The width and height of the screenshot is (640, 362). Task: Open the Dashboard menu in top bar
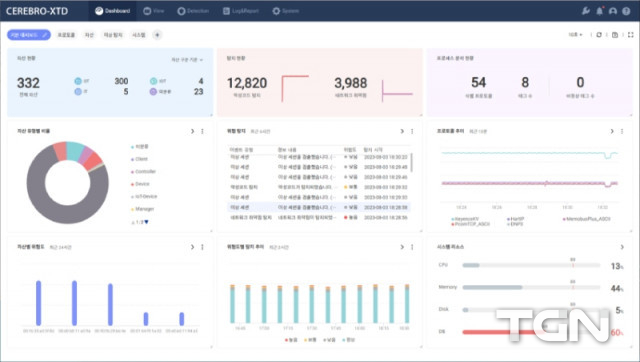tap(112, 11)
